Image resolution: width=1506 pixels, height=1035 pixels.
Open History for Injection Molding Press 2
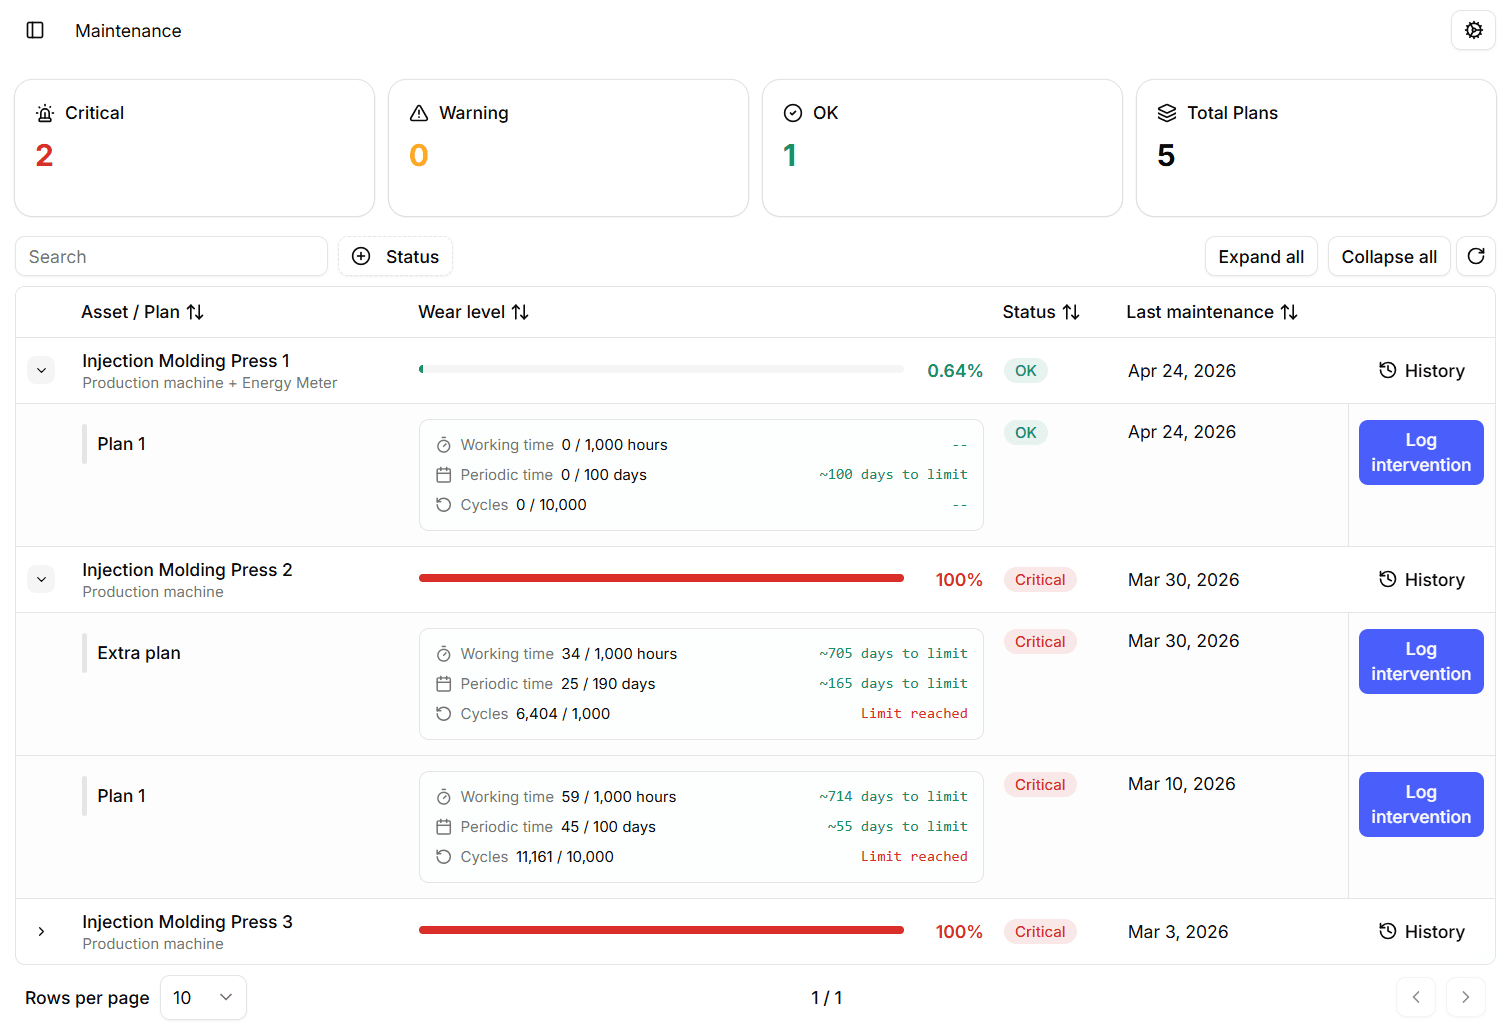(x=1421, y=579)
